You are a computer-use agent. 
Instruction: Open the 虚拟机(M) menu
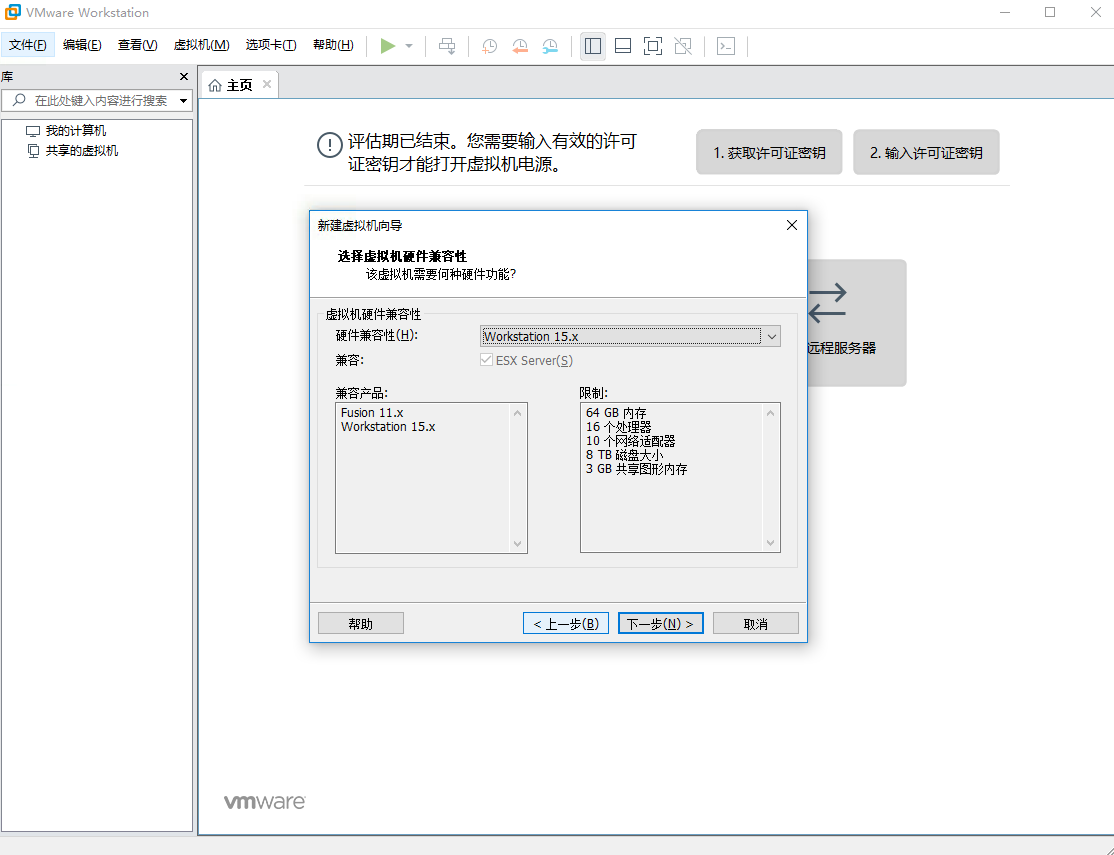[202, 45]
